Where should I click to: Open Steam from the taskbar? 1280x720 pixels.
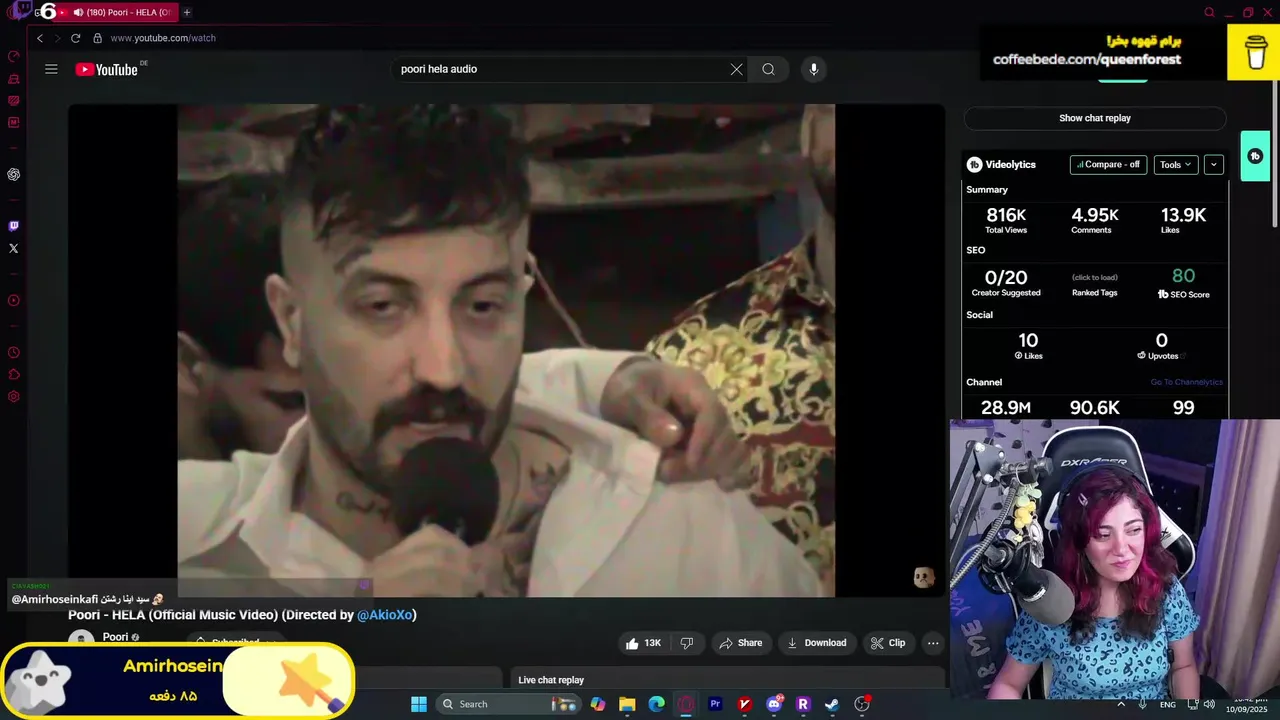tap(832, 704)
